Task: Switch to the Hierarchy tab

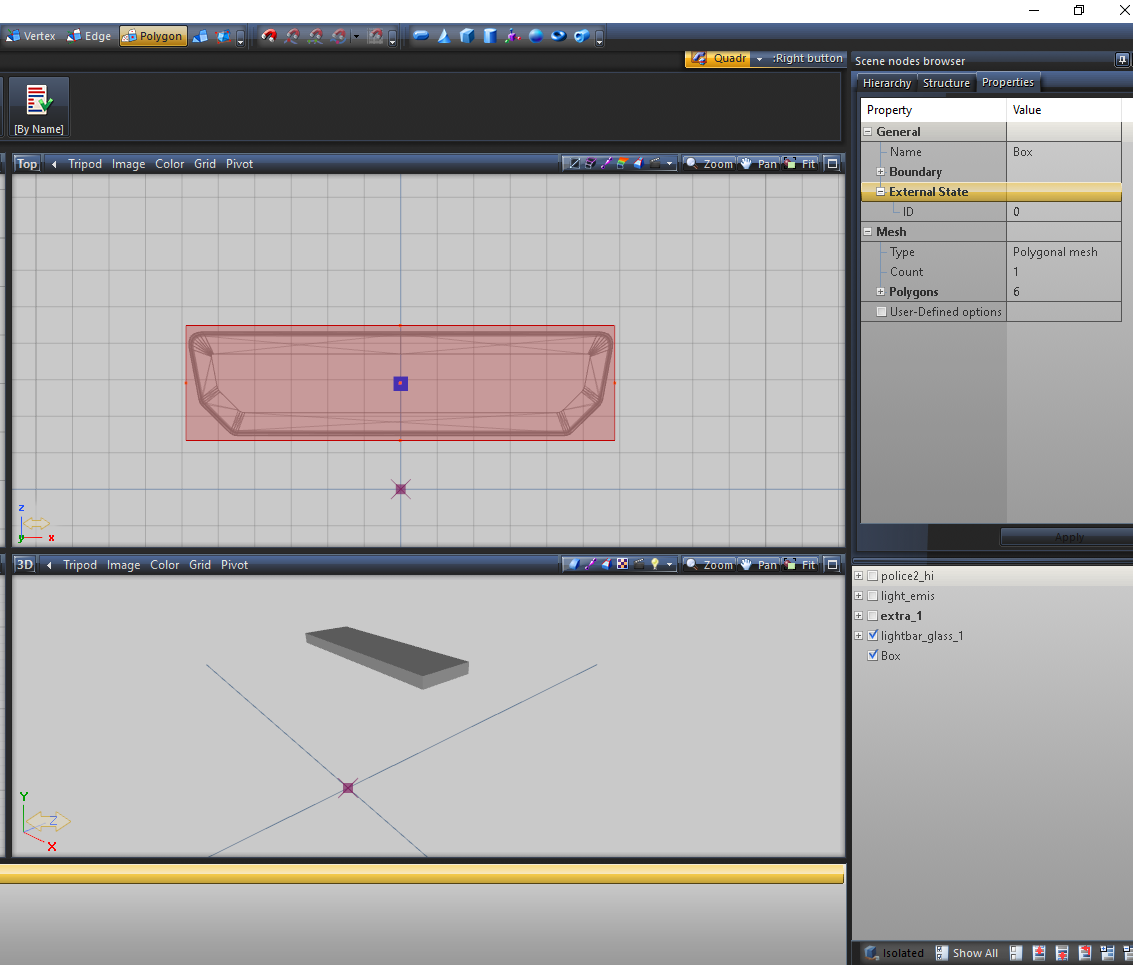Action: point(886,83)
